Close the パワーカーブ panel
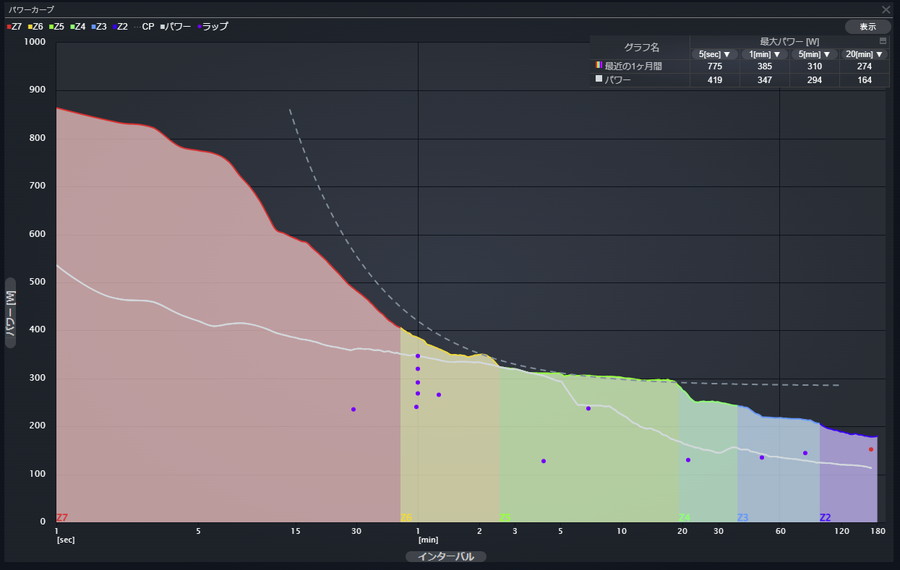The width and height of the screenshot is (900, 570). (885, 9)
